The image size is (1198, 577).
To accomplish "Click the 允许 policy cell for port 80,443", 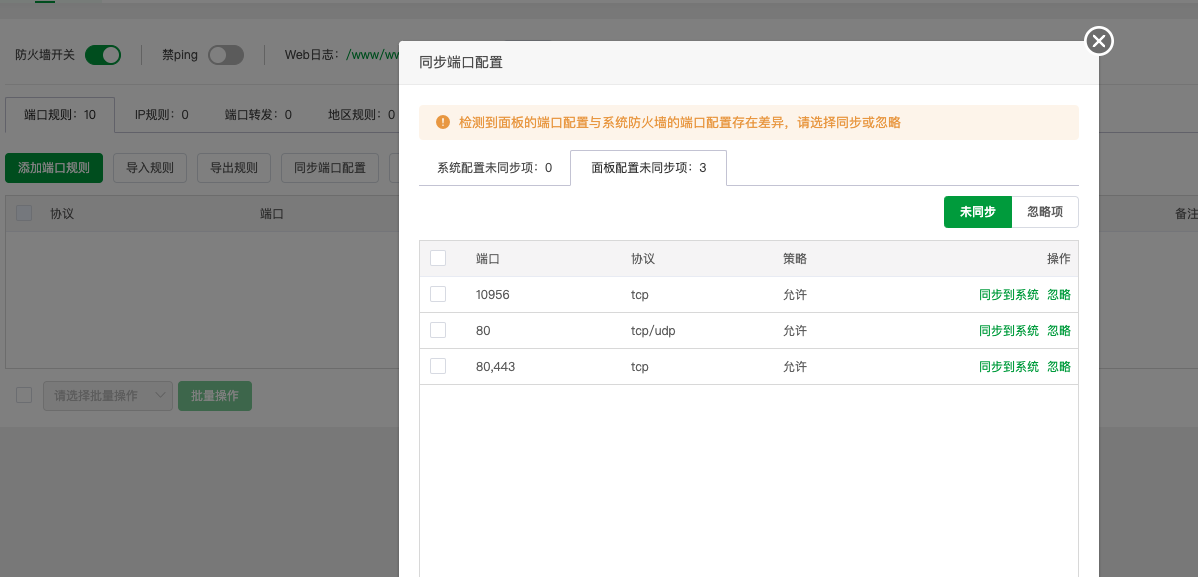I will tap(795, 366).
